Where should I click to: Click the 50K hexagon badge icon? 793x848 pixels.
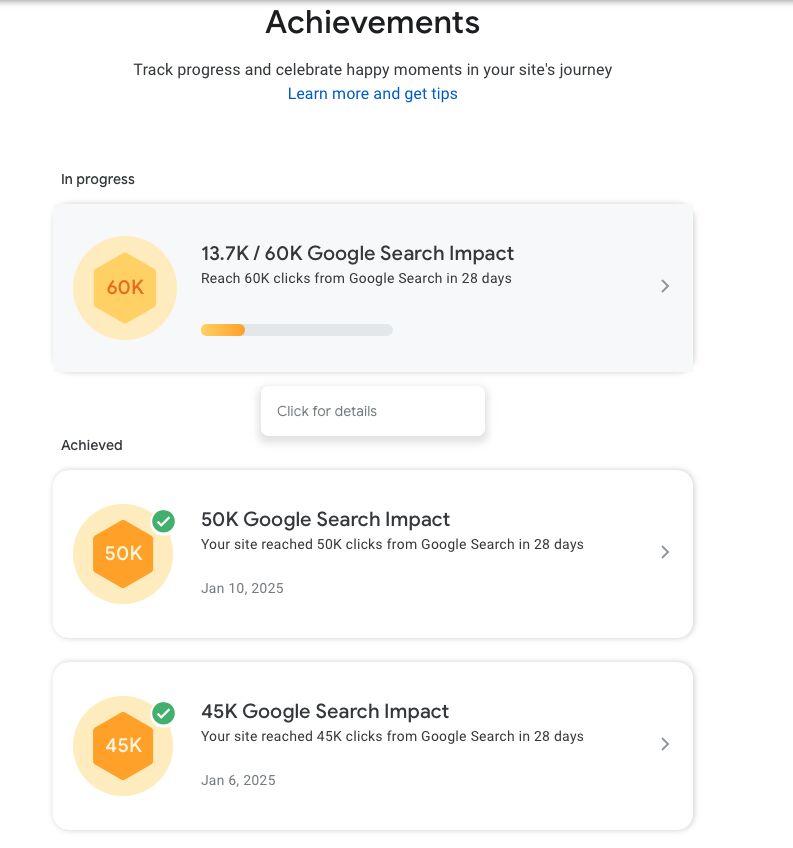[x=123, y=554]
